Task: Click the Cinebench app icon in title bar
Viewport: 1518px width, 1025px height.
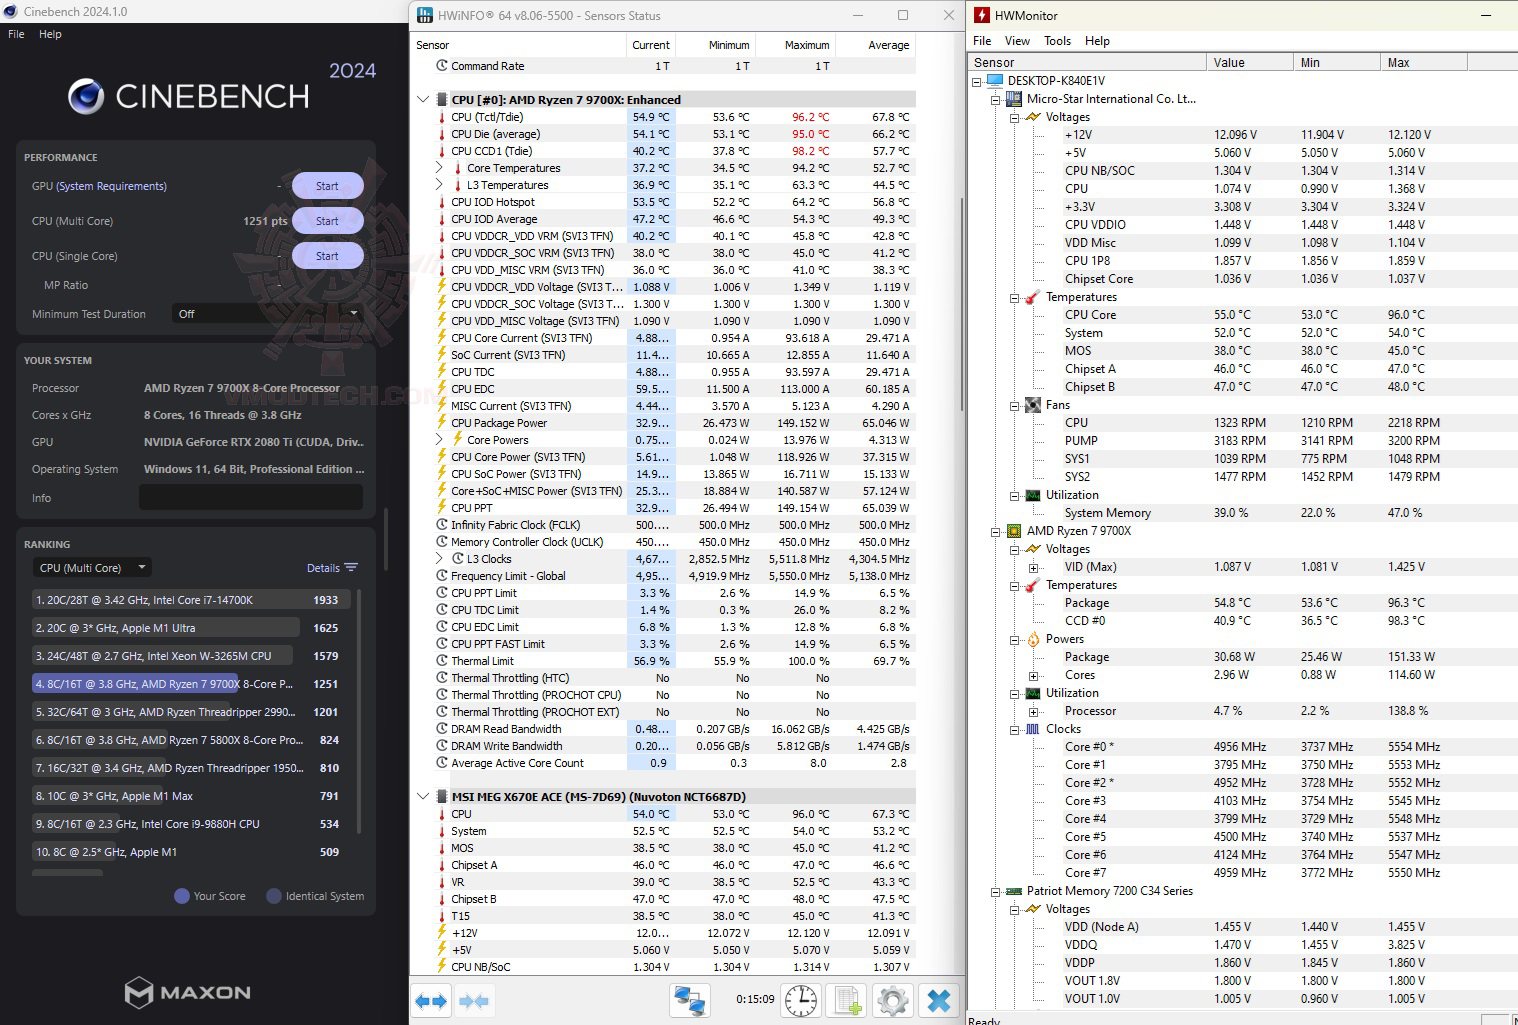Action: click(x=11, y=12)
